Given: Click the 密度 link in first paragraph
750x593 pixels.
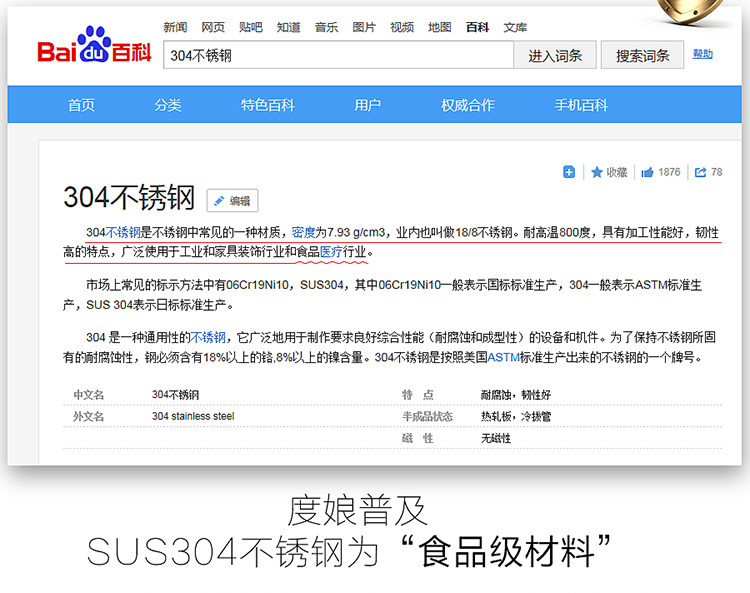Looking at the screenshot, I should pos(303,232).
